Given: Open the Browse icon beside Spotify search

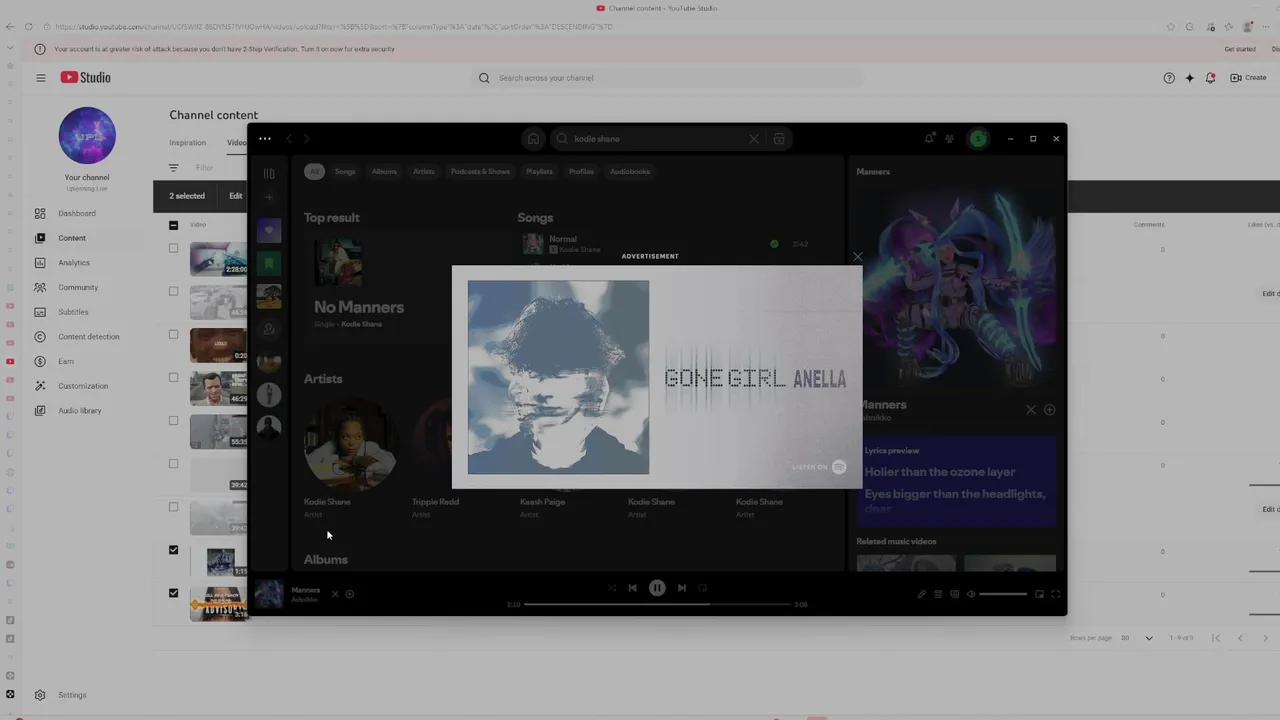Looking at the screenshot, I should 779,139.
